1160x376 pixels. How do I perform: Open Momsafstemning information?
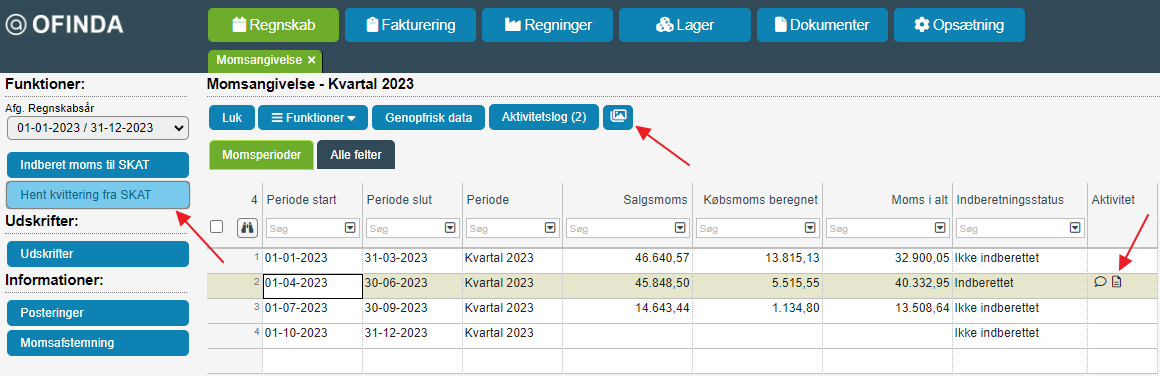pos(98,343)
